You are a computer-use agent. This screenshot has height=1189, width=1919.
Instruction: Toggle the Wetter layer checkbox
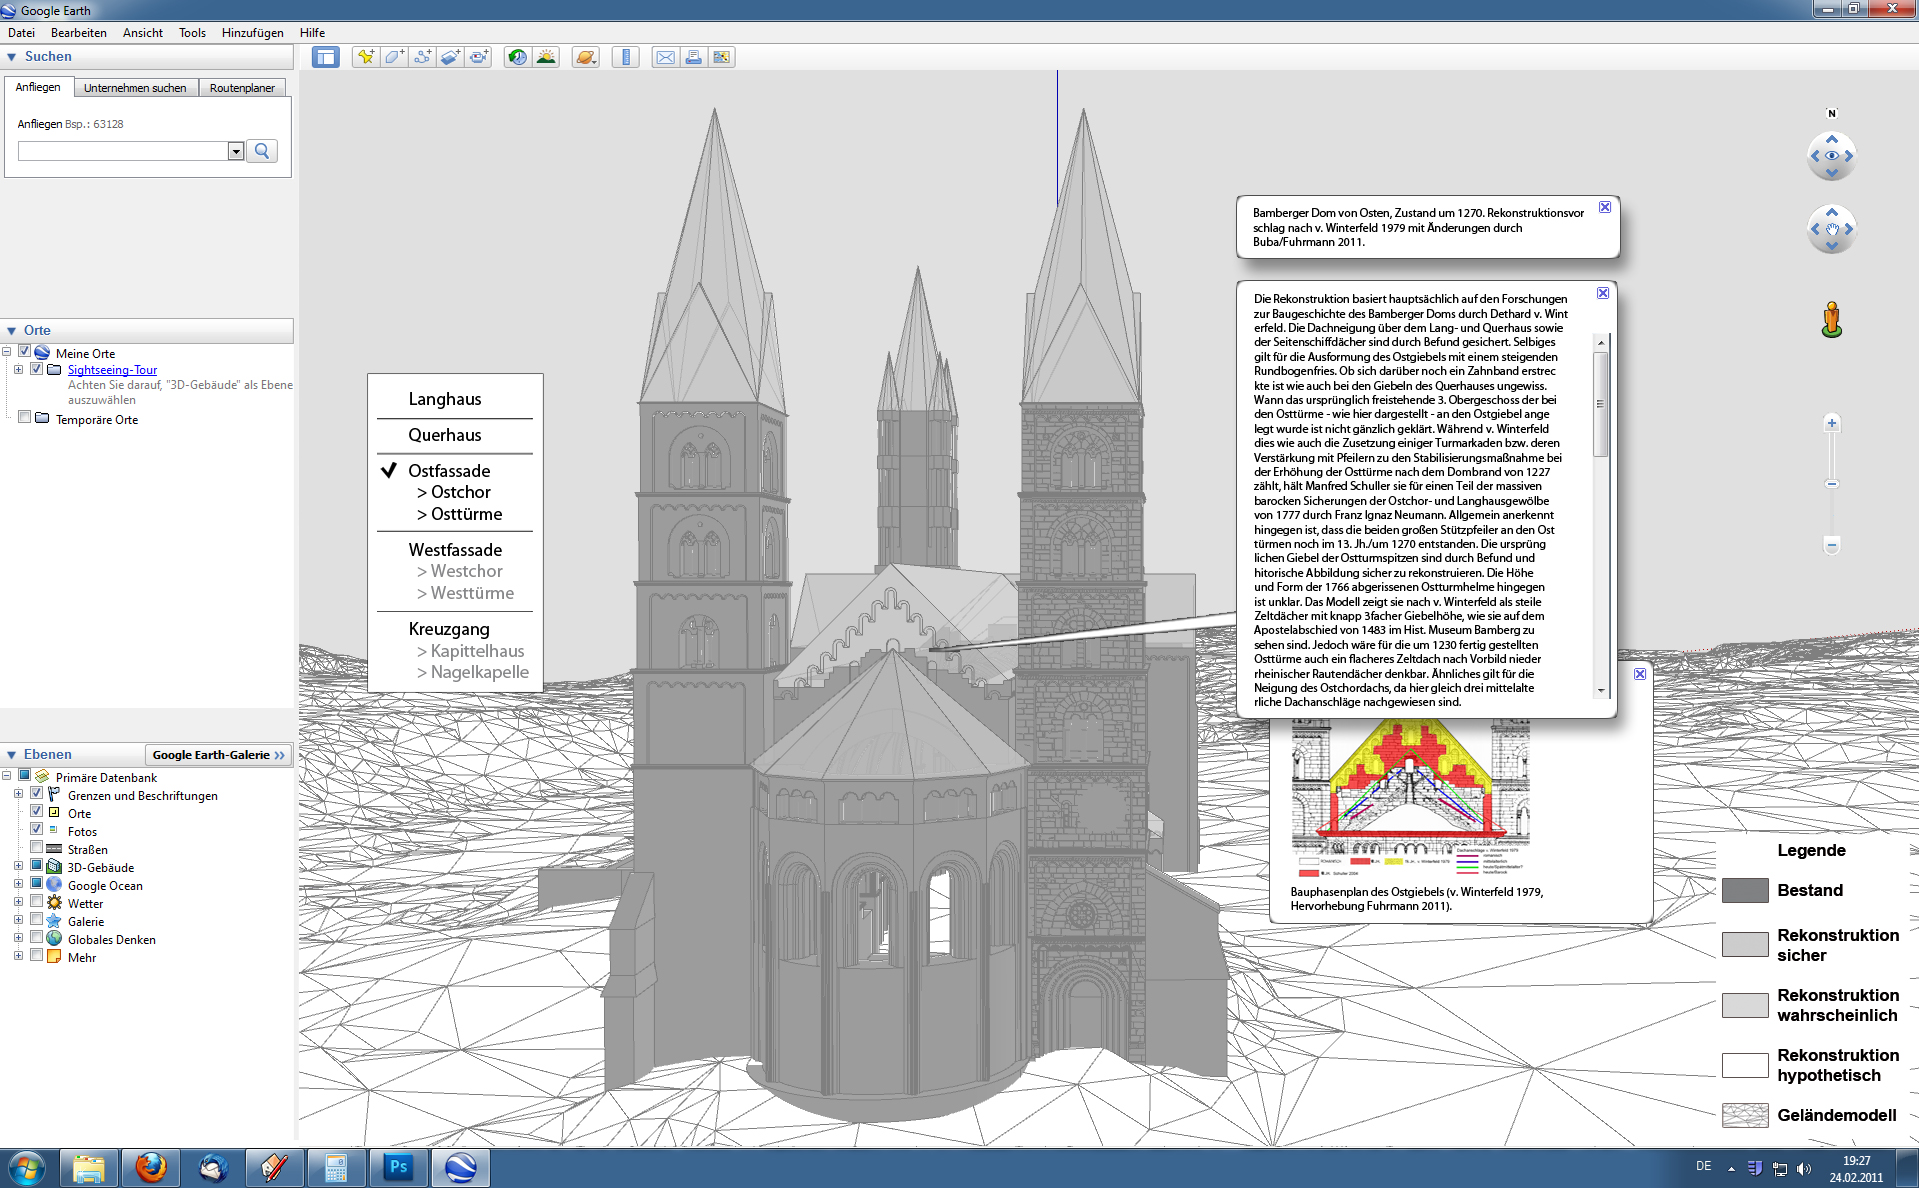click(37, 902)
